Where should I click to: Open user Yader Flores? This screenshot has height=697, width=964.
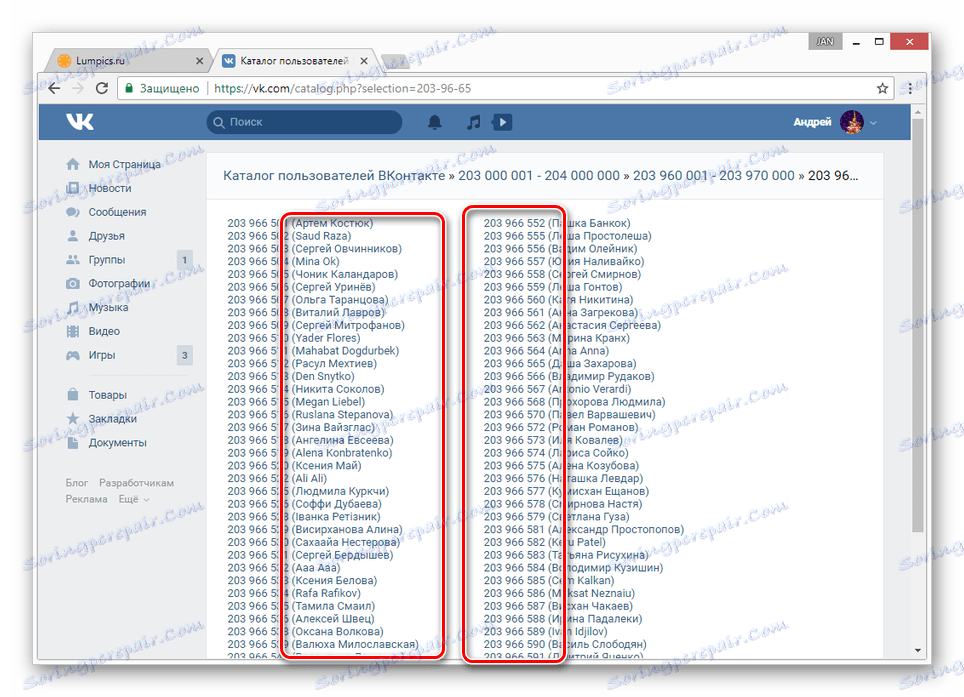294,338
